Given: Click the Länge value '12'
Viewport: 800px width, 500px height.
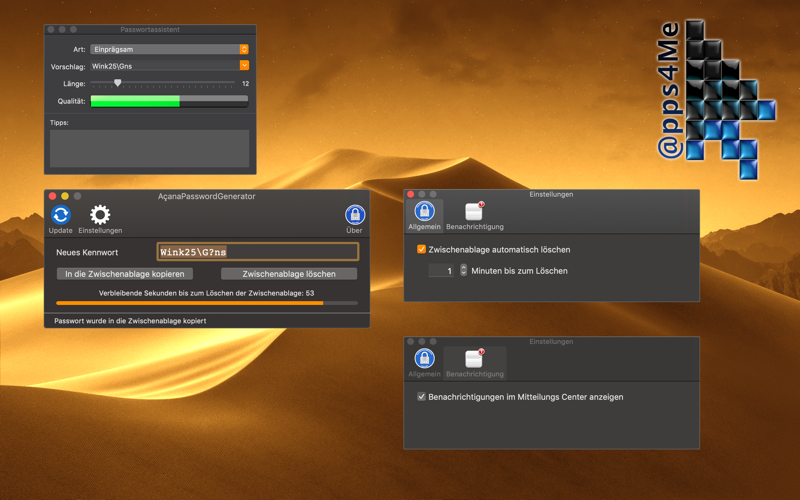Looking at the screenshot, I should pos(245,83).
